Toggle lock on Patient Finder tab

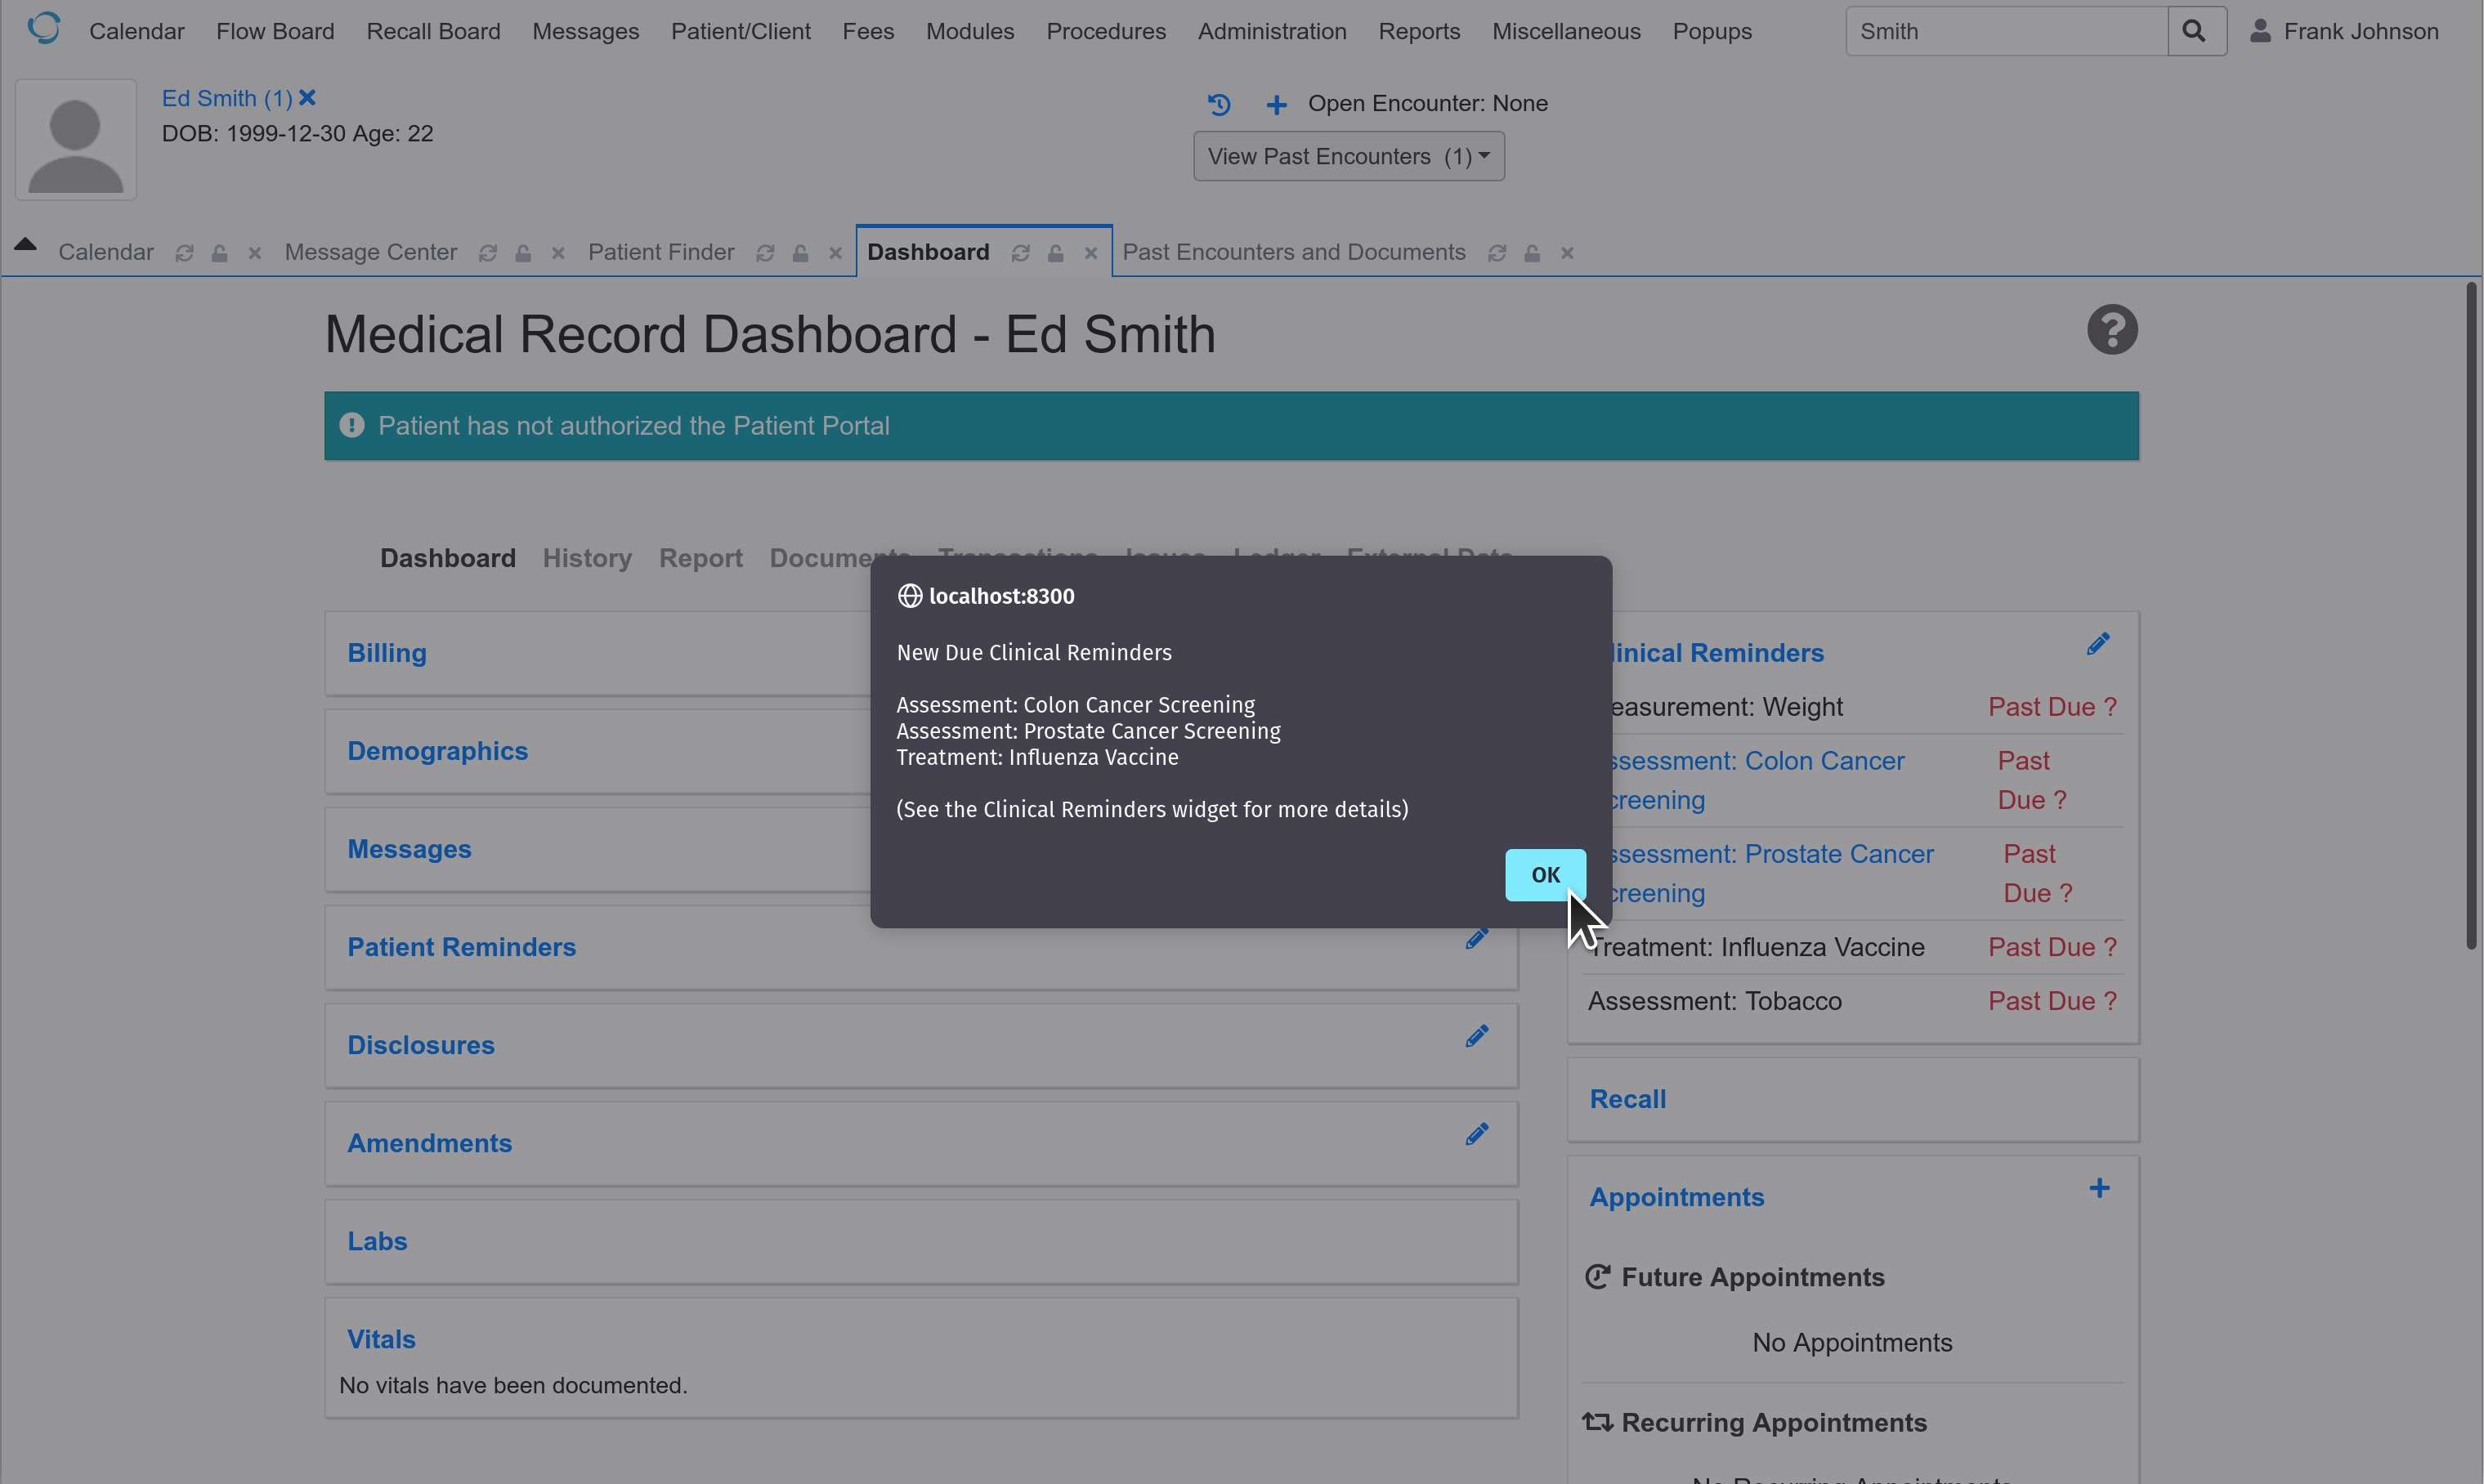(x=800, y=254)
